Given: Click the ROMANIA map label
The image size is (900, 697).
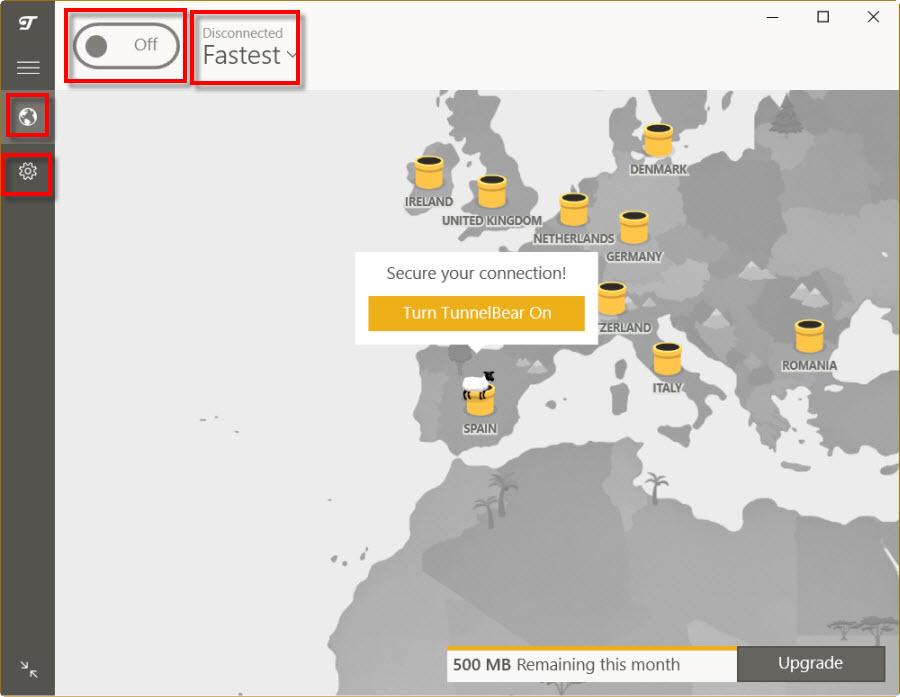Looking at the screenshot, I should click(809, 366).
